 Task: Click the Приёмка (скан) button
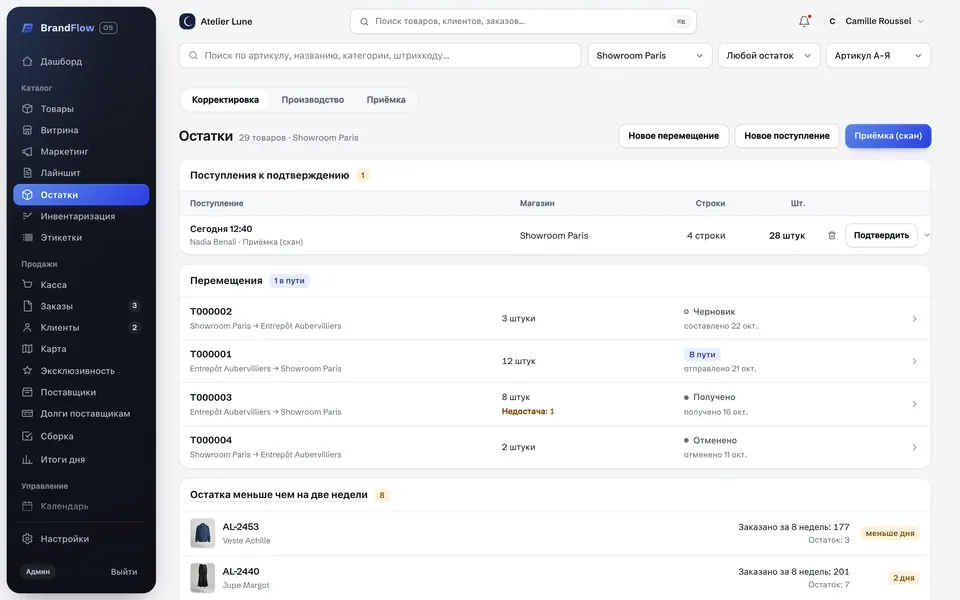tap(888, 136)
